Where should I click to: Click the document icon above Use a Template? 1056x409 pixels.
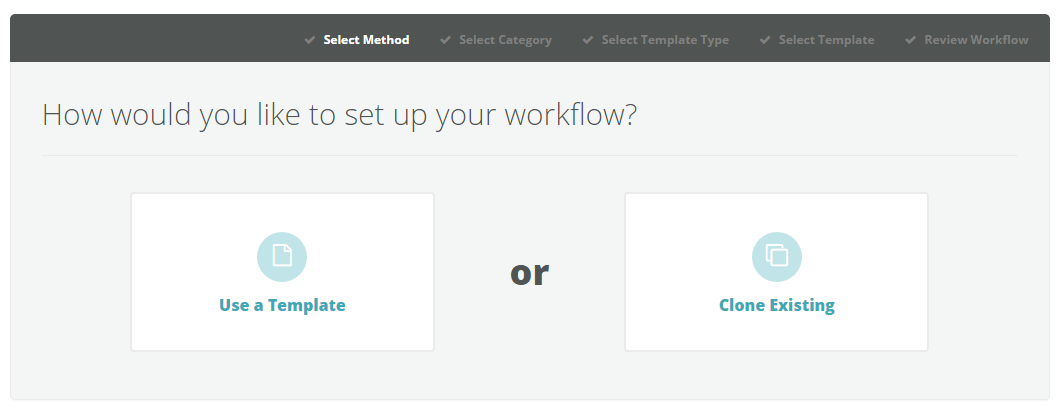tap(282, 257)
